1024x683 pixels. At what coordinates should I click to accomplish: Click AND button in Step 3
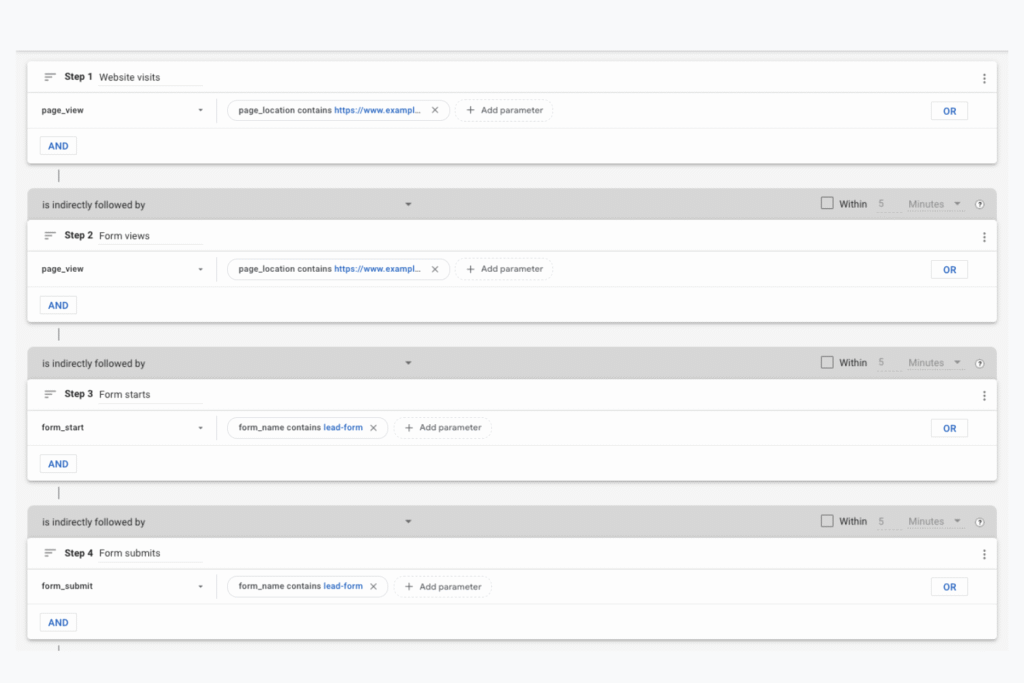coord(58,464)
